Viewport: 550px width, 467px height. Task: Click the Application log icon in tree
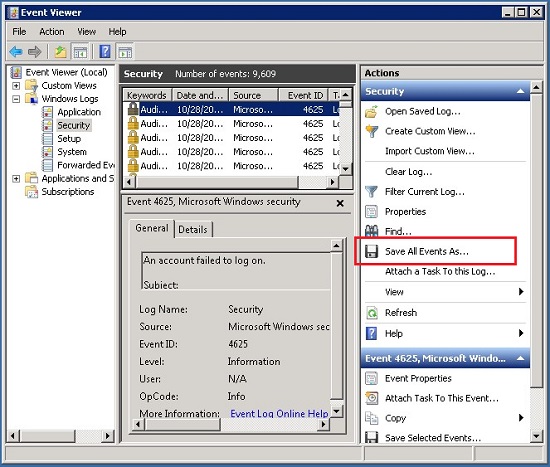pos(47,112)
